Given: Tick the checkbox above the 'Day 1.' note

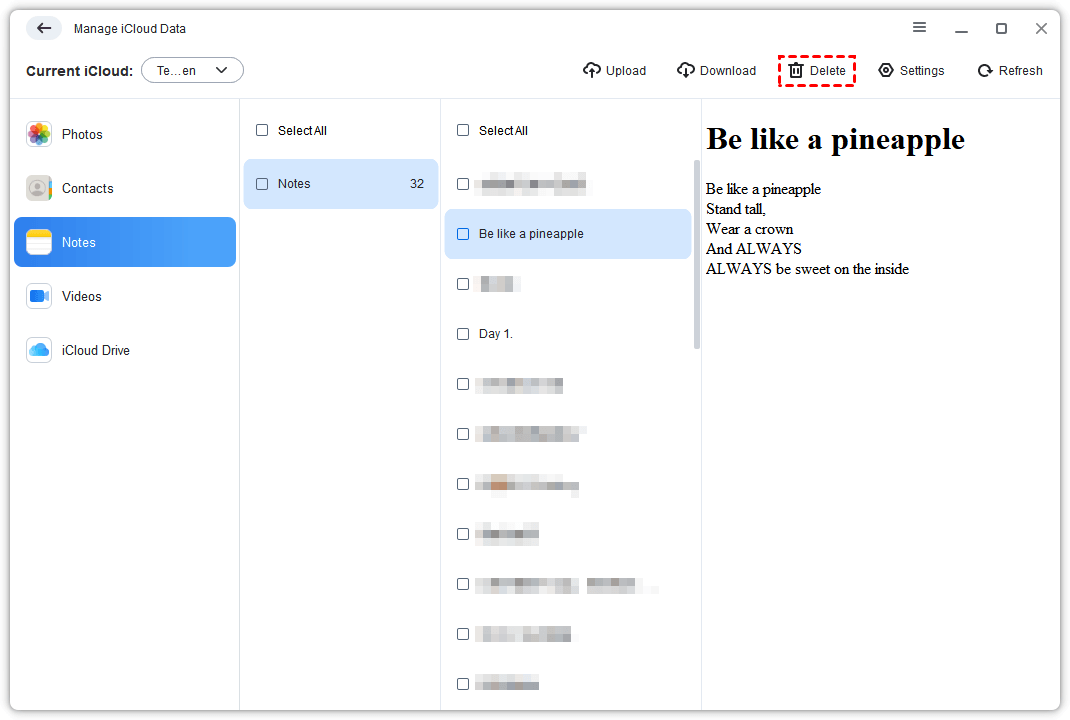Looking at the screenshot, I should 463,284.
